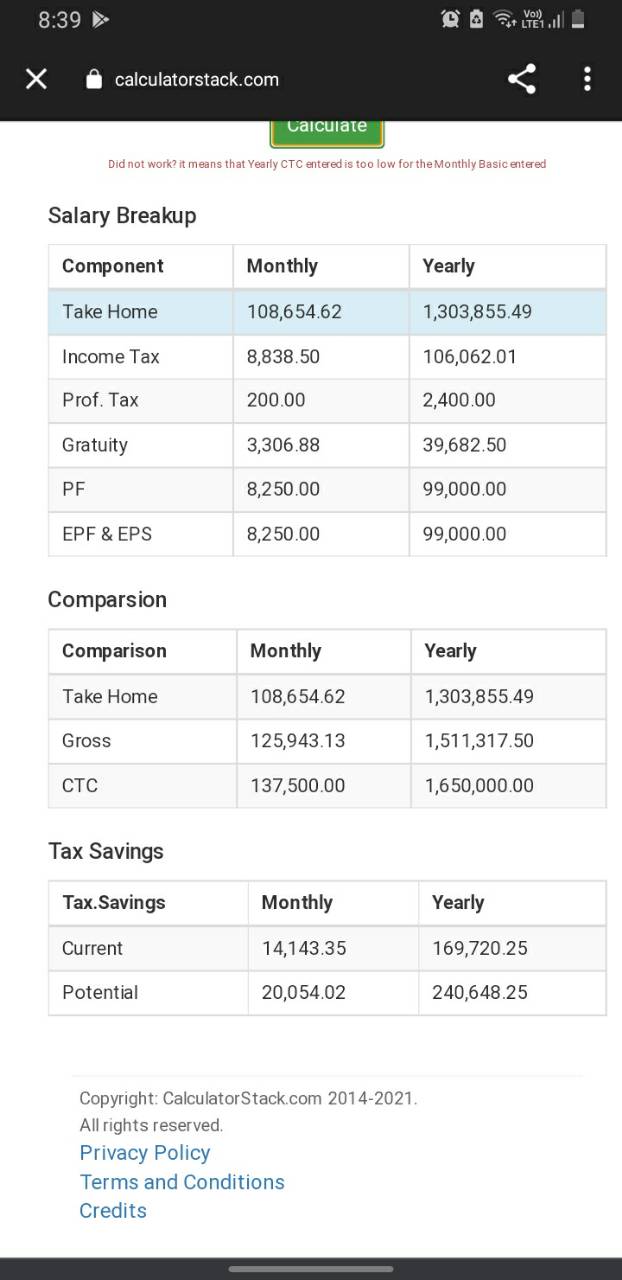Tap the Wi-Fi signal status icon

coord(505,19)
